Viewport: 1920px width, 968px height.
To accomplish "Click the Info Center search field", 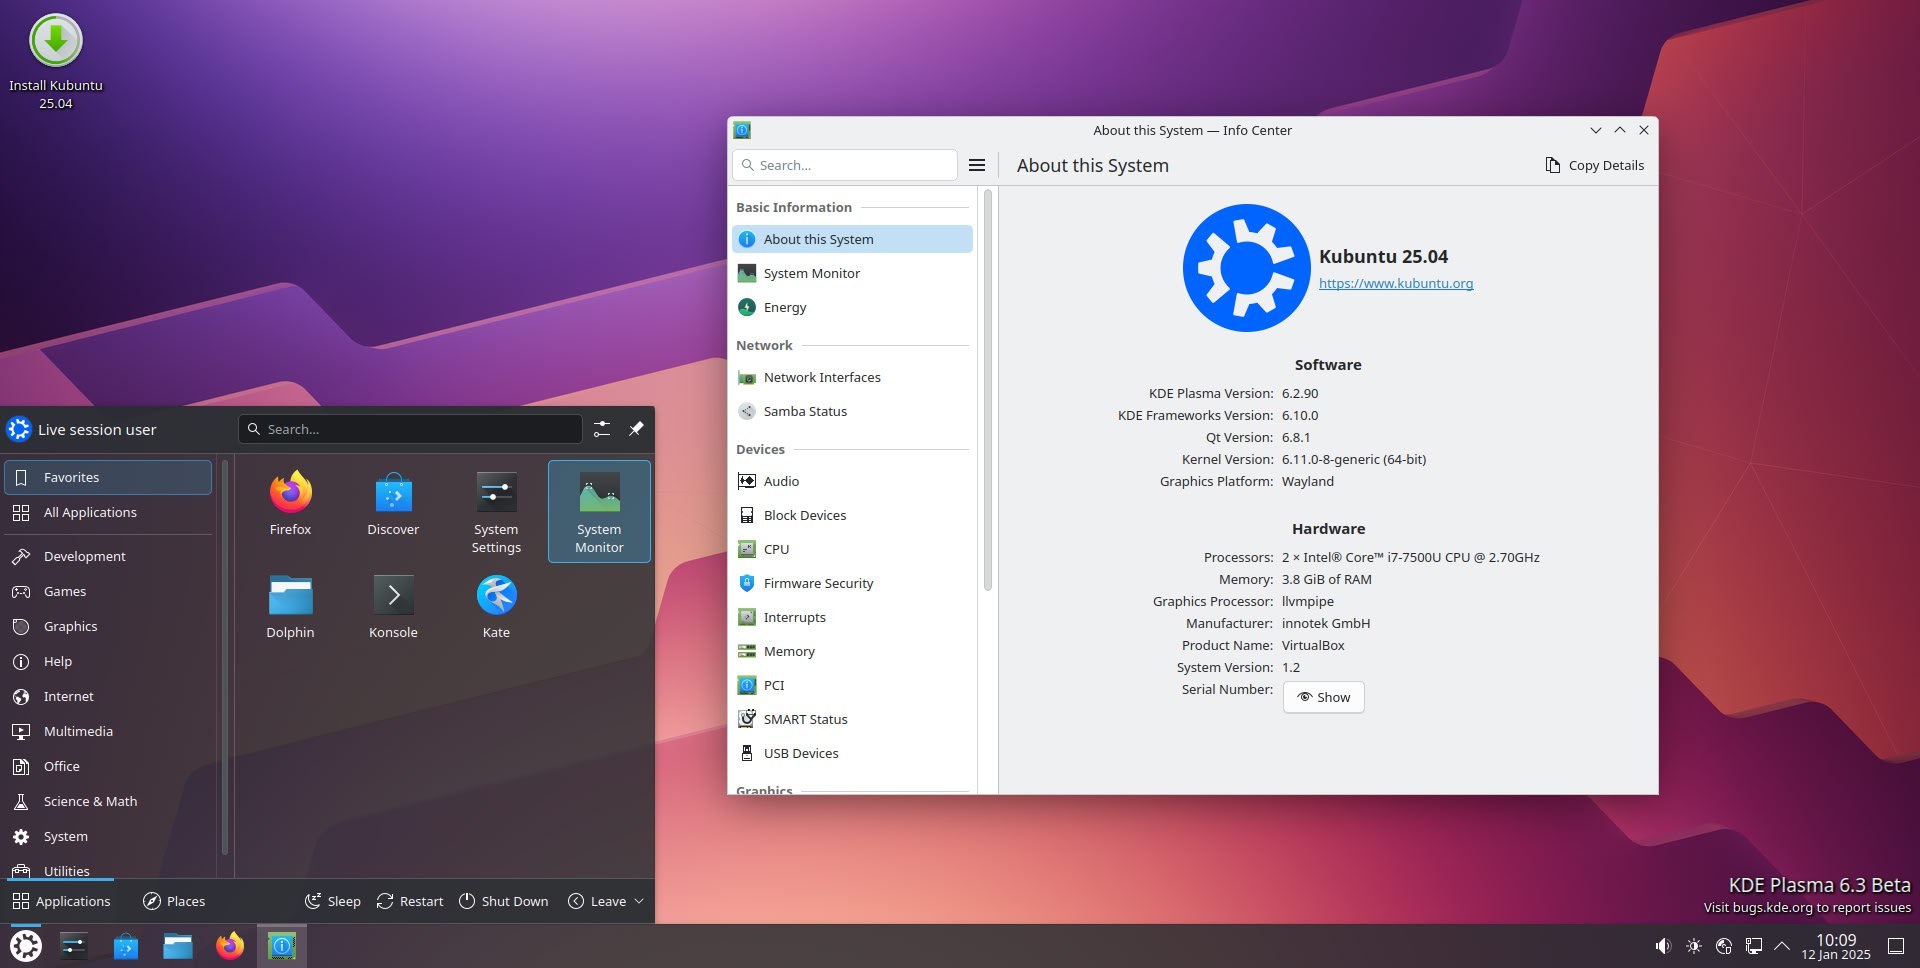I will (x=845, y=165).
